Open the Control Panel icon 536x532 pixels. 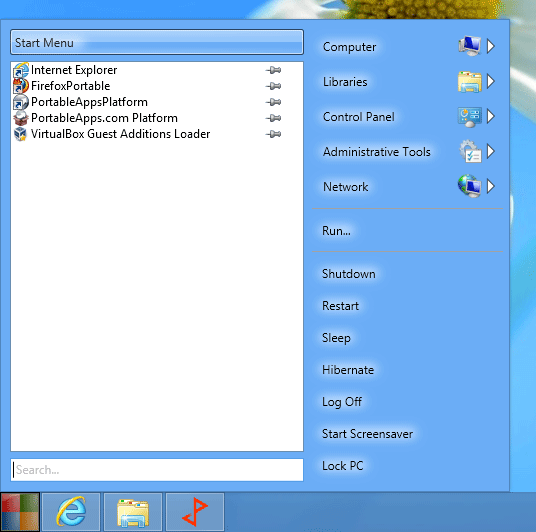pos(469,117)
